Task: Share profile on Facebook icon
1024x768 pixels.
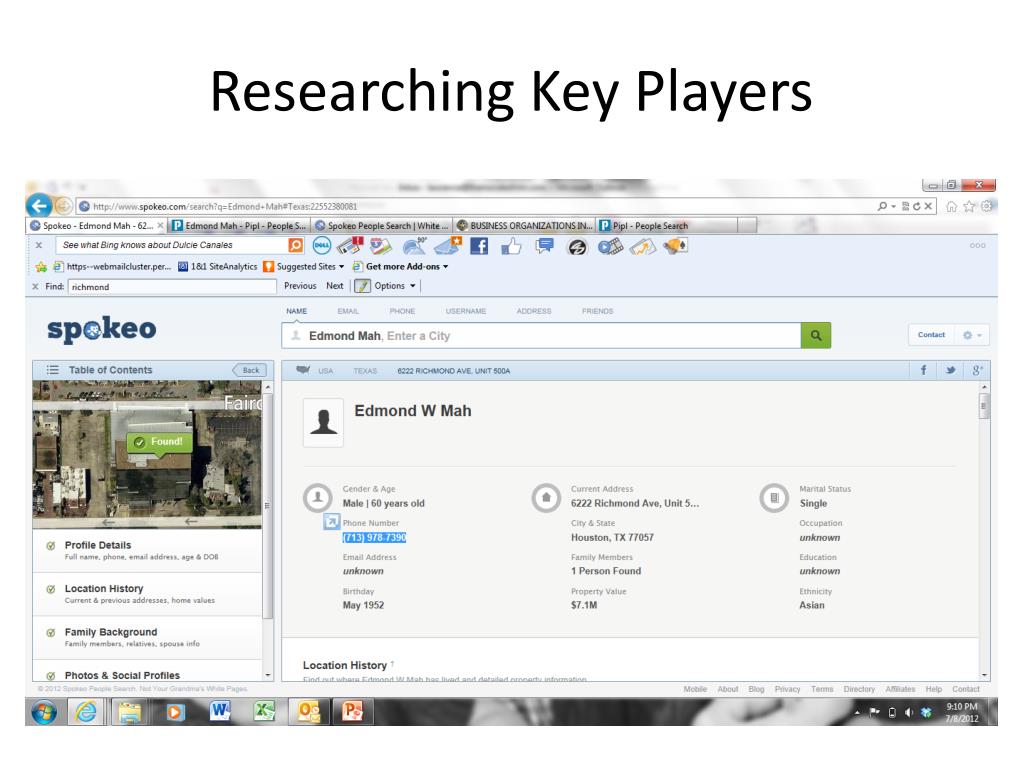Action: click(x=923, y=370)
